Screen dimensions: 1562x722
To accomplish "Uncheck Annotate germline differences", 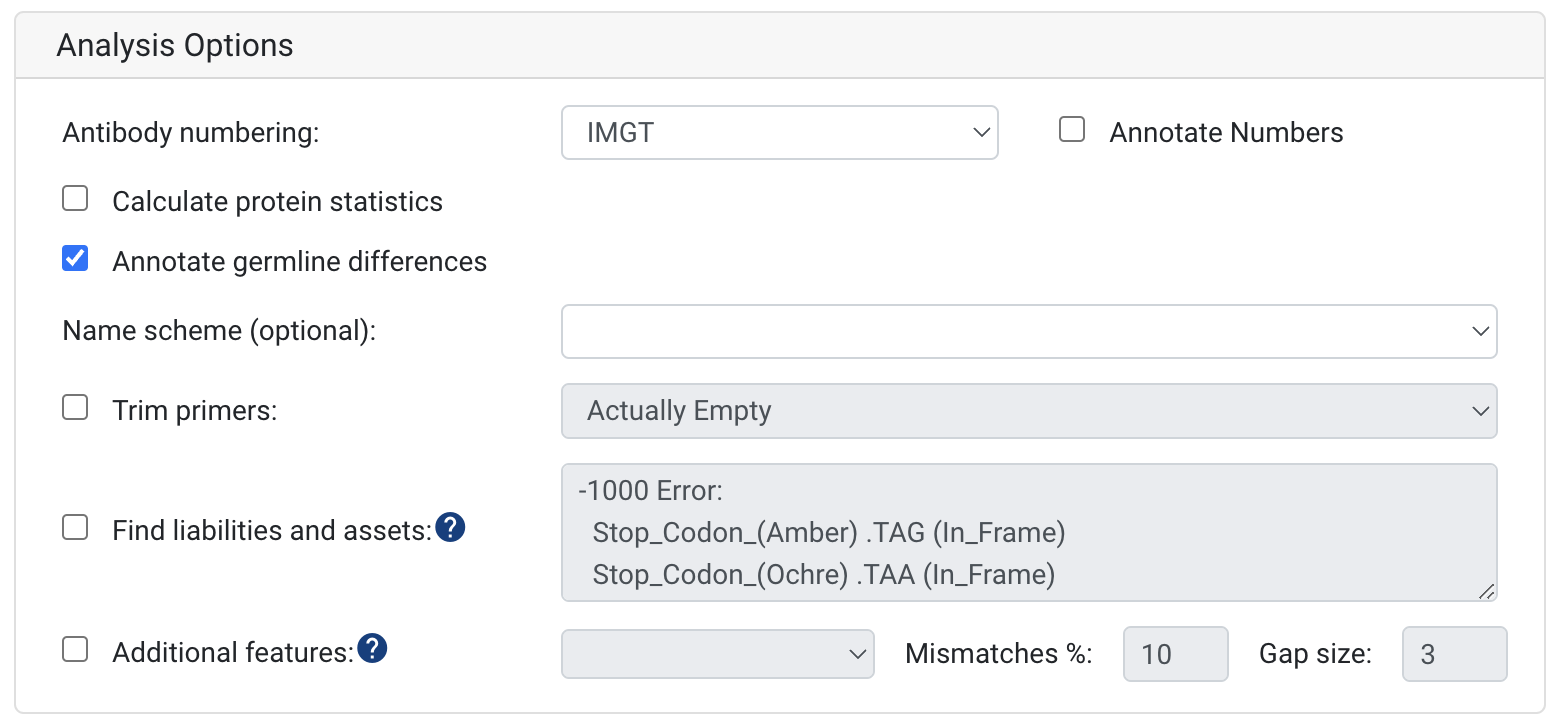I will click(75, 259).
